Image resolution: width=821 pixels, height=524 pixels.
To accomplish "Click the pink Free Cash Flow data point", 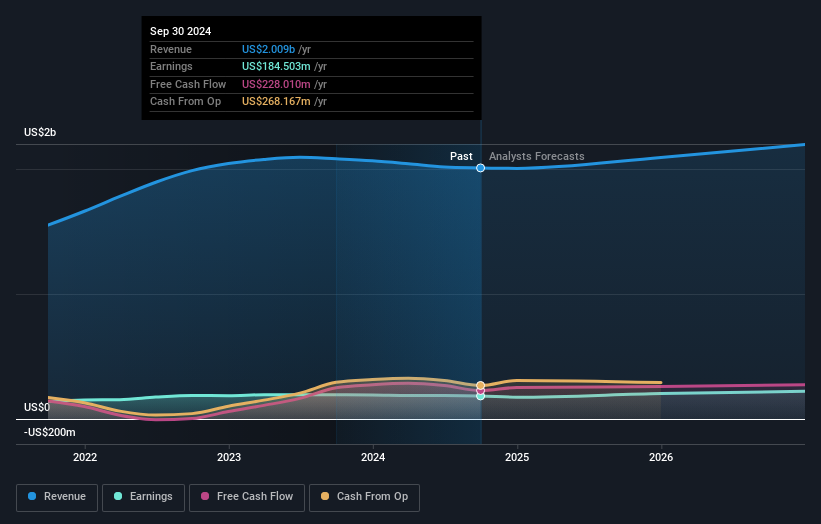I will pyautogui.click(x=480, y=391).
